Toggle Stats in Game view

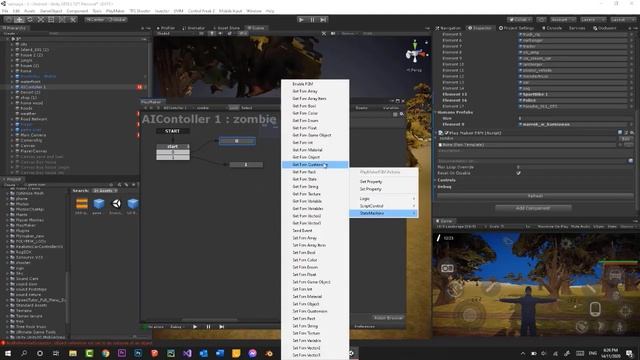pyautogui.click(x=612, y=227)
